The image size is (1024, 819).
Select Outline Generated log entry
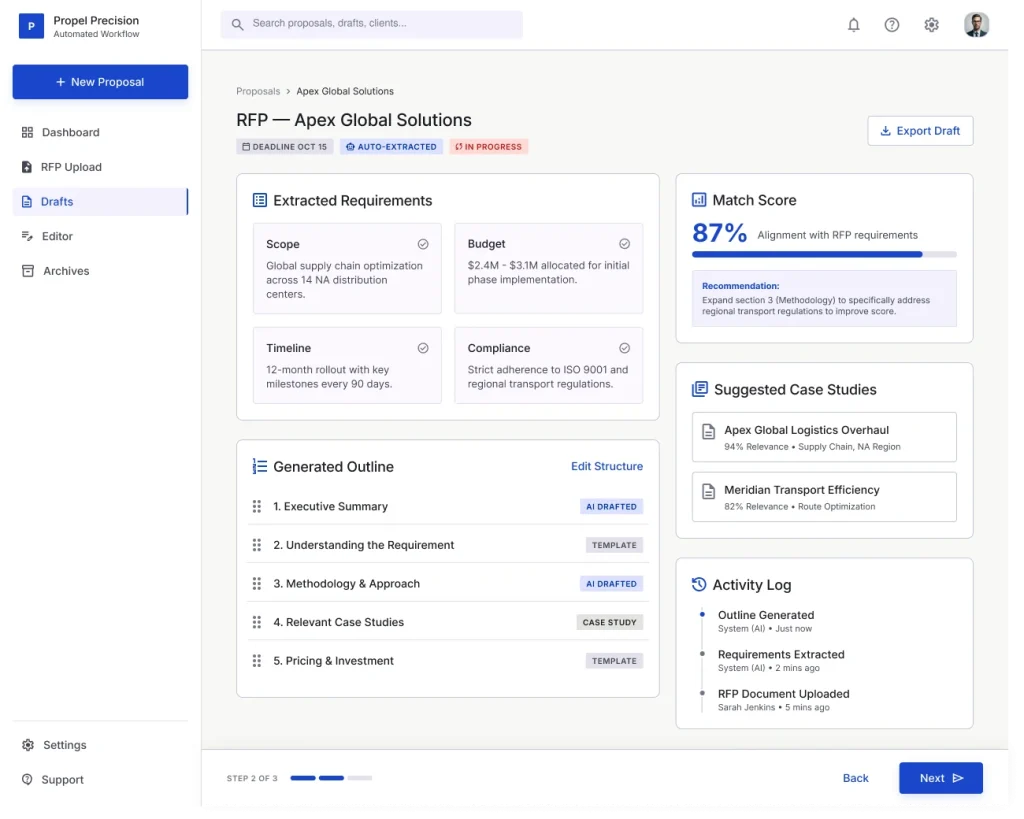click(x=765, y=621)
